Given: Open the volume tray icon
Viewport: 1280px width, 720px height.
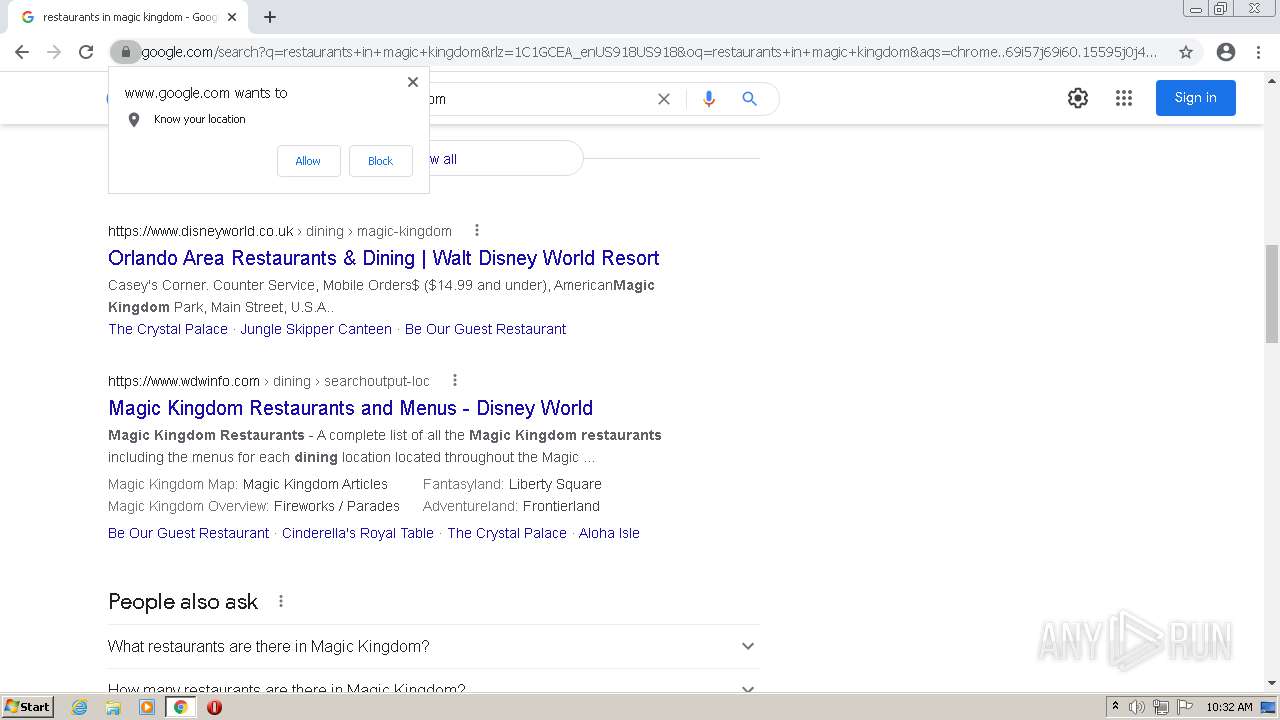Looking at the screenshot, I should click(x=1137, y=707).
